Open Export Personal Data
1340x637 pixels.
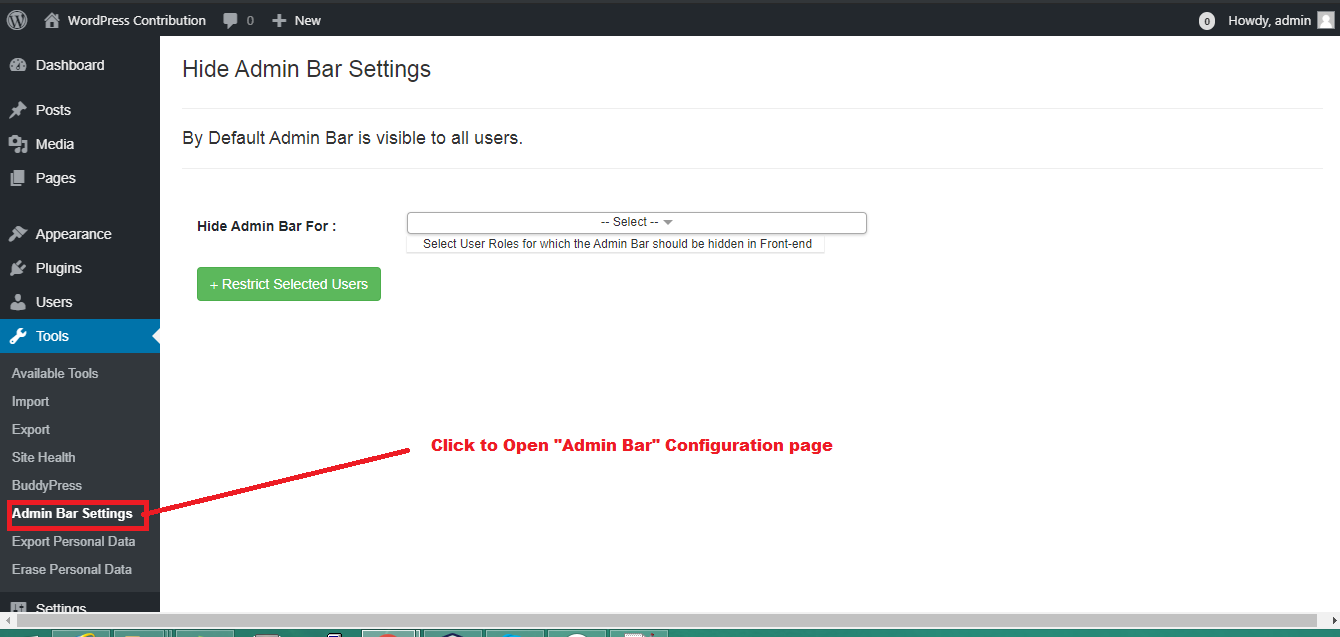pyautogui.click(x=74, y=541)
